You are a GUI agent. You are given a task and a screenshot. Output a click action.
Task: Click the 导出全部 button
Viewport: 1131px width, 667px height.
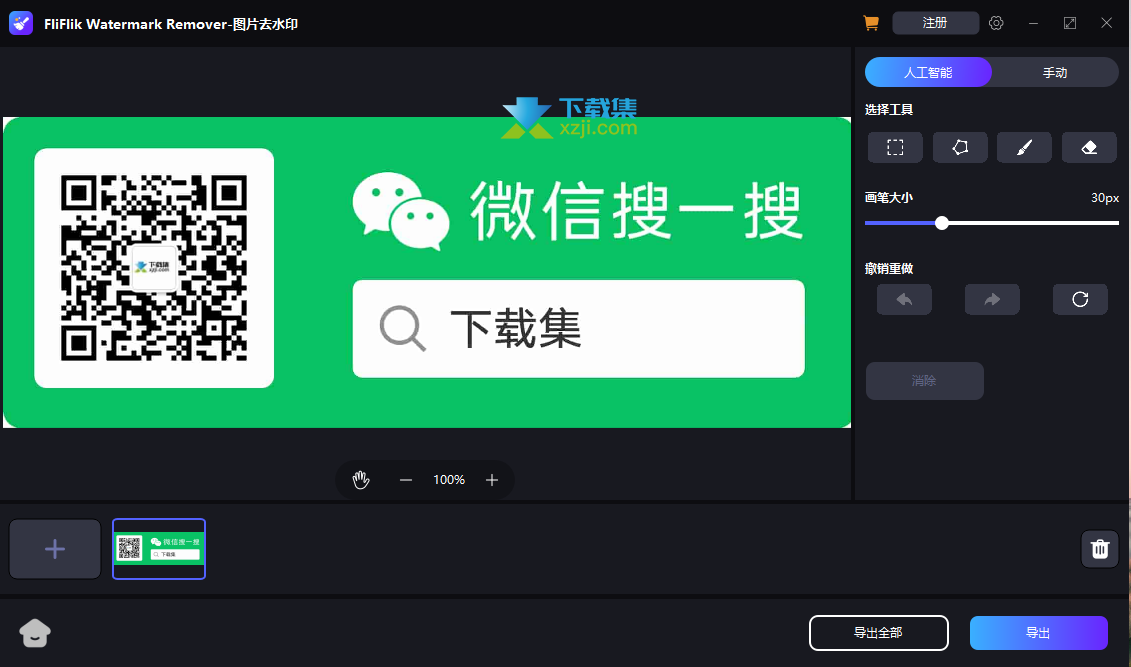[879, 633]
